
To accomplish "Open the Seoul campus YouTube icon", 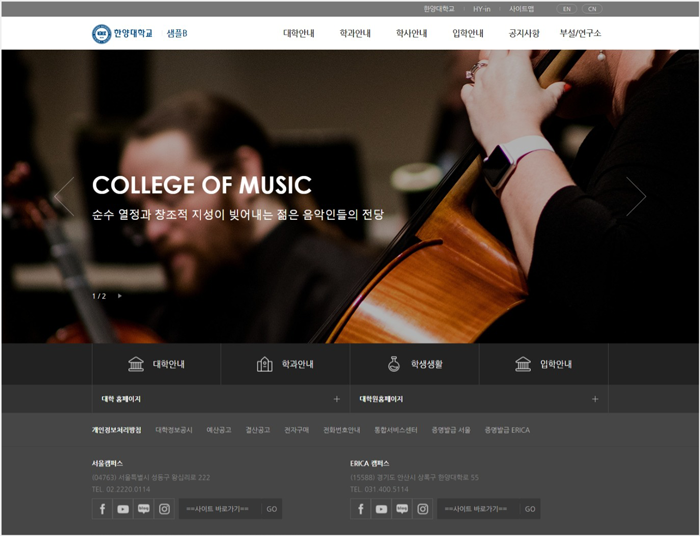I will 123,509.
